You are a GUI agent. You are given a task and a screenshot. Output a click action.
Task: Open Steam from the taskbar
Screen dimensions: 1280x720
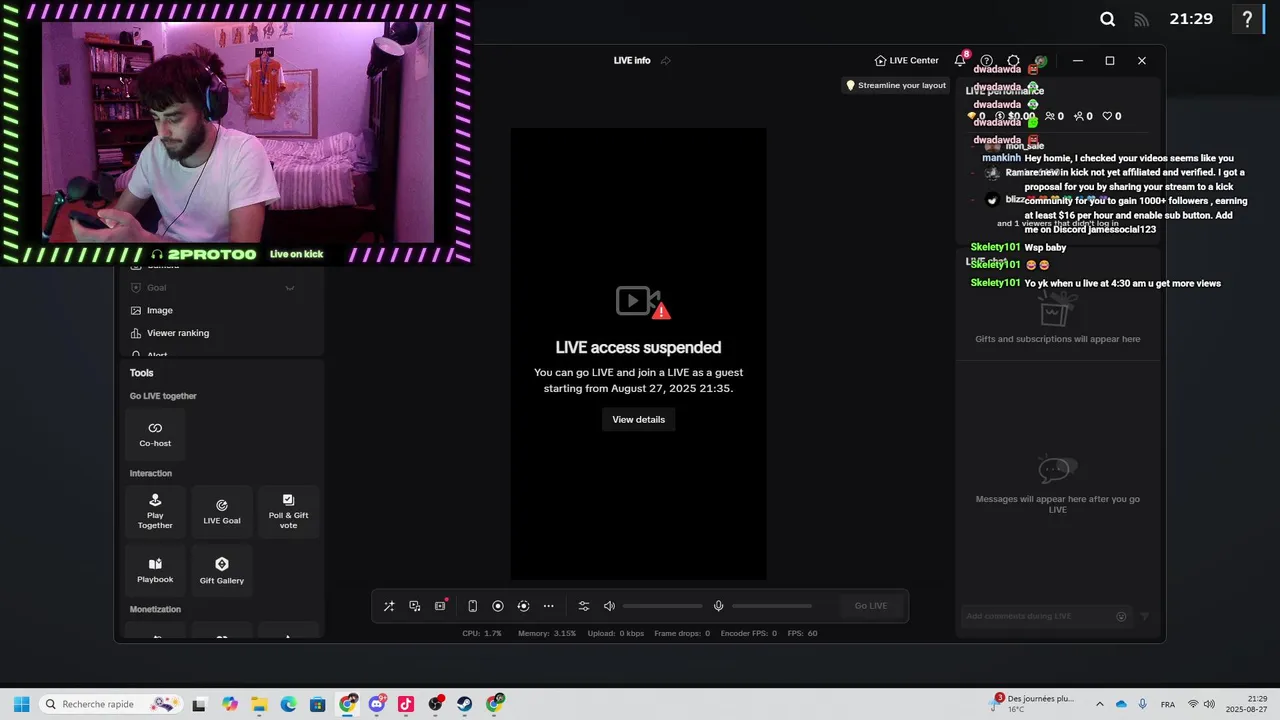(x=464, y=704)
